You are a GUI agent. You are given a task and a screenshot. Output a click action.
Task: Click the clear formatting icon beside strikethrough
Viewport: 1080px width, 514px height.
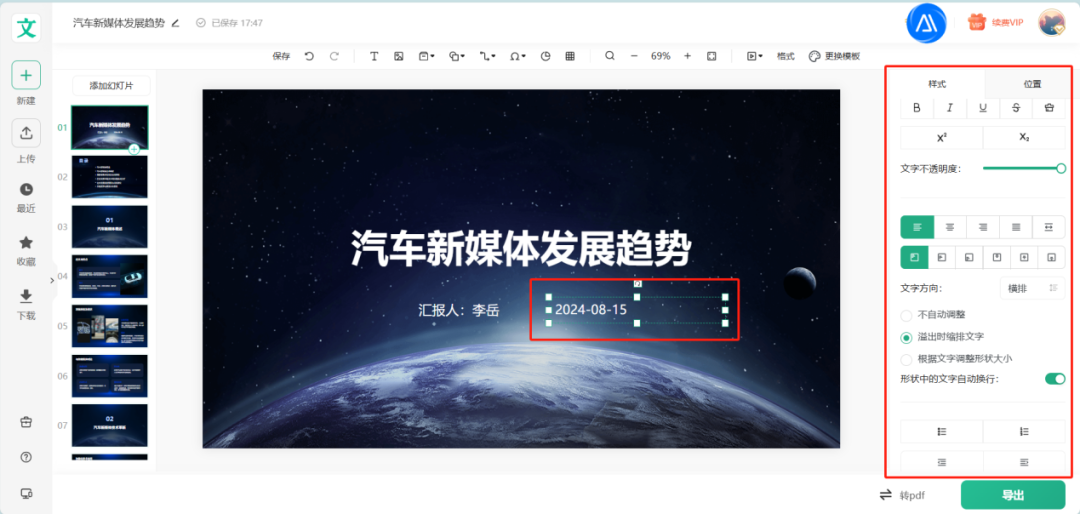coord(1048,107)
